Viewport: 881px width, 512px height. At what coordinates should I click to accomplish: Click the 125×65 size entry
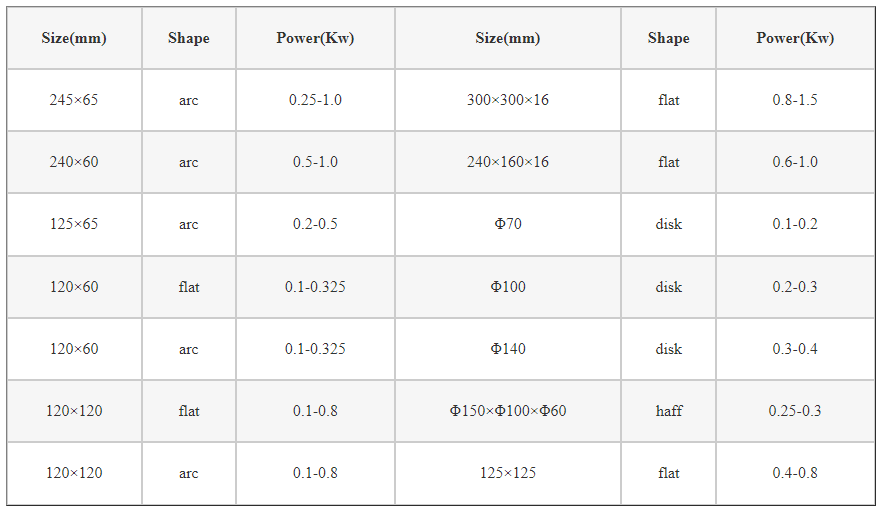(x=74, y=224)
